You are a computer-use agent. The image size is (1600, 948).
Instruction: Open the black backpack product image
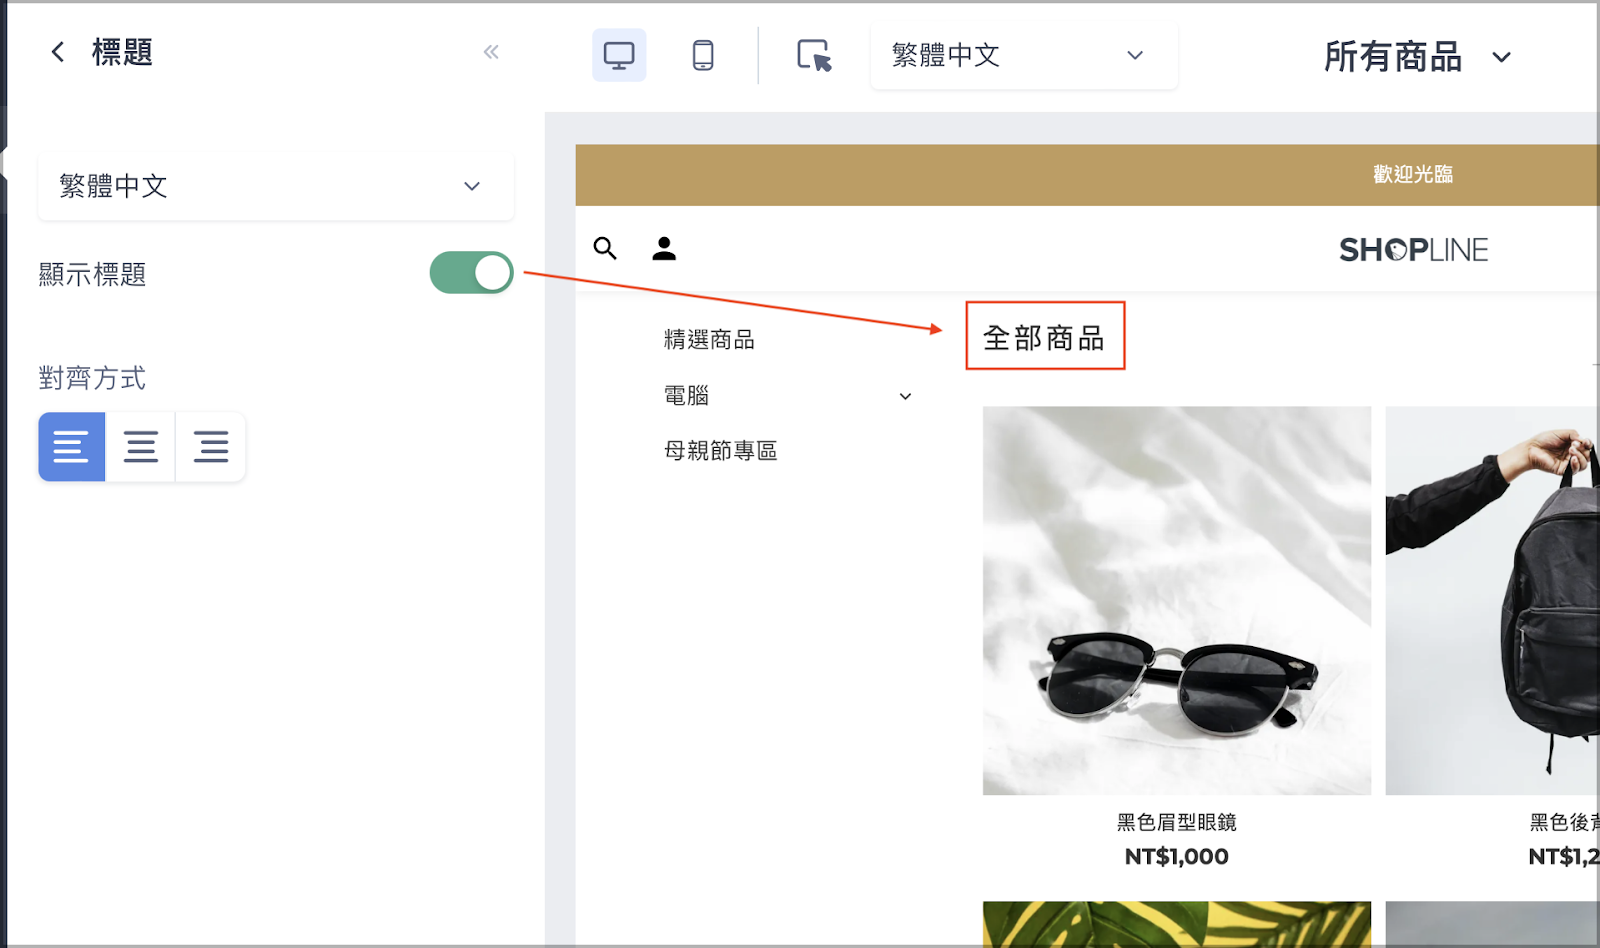[x=1492, y=600]
